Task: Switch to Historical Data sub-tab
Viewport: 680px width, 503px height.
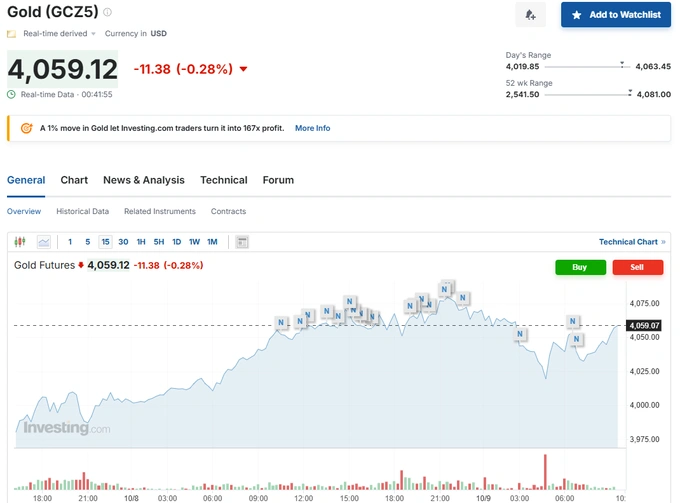Action: [x=82, y=211]
